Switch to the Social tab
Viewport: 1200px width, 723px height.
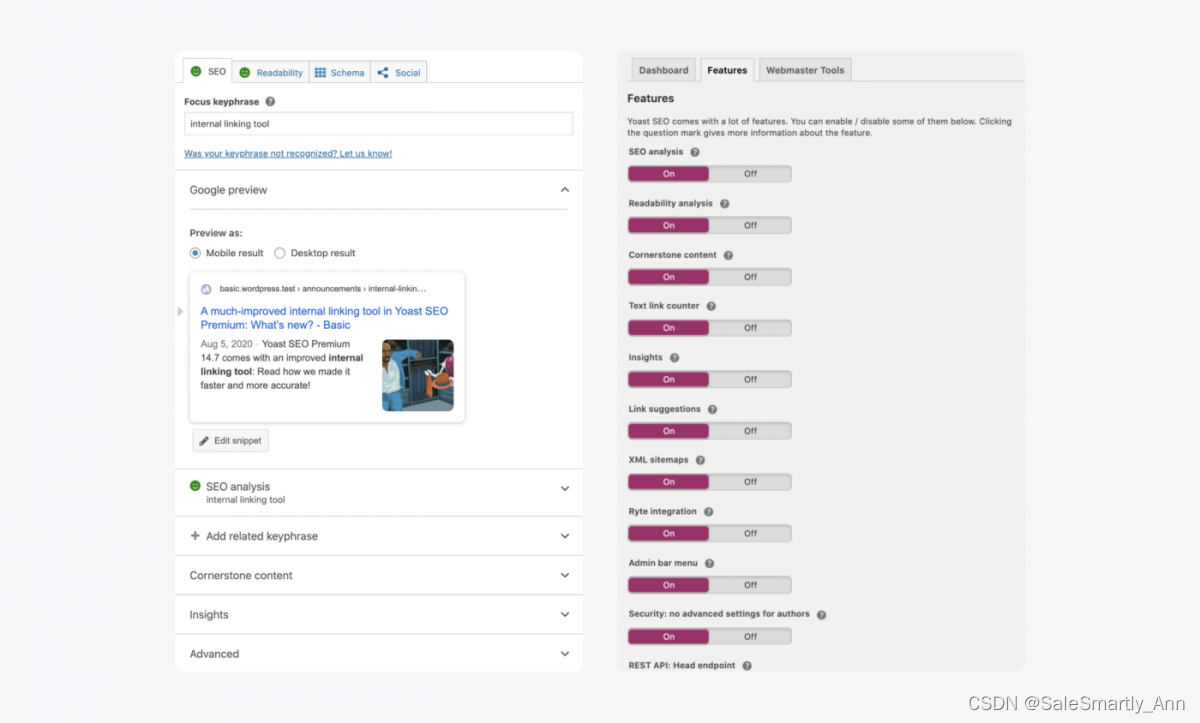(399, 72)
